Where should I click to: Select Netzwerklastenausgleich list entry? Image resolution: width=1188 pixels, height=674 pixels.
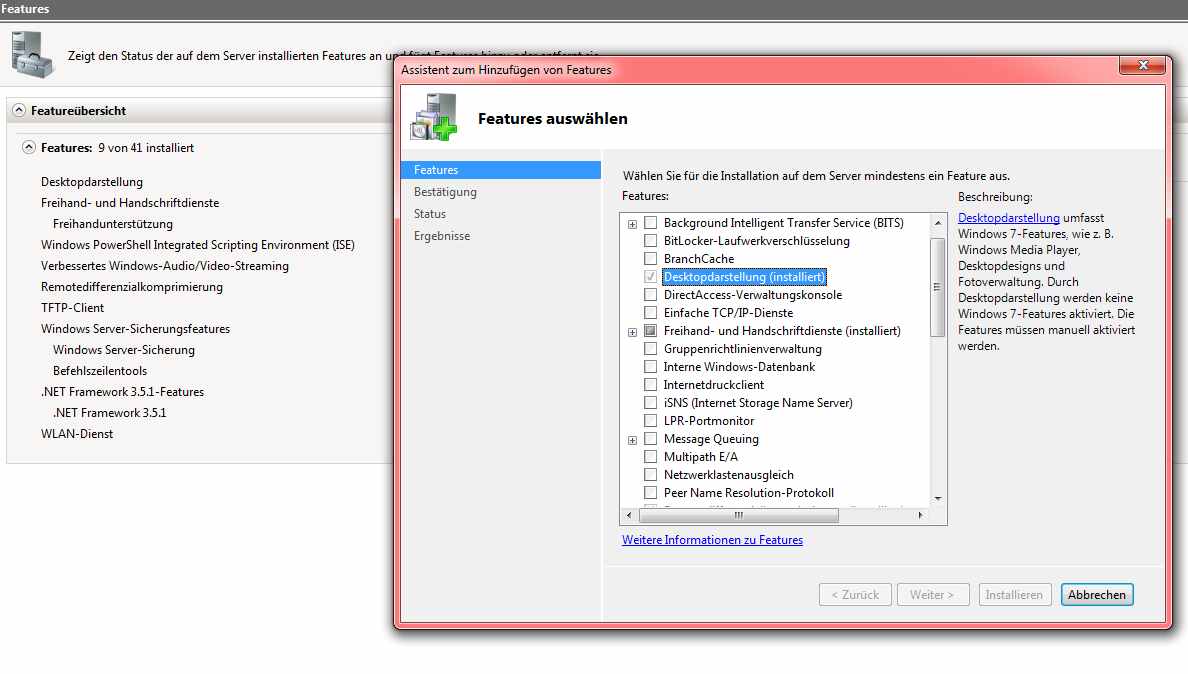pyautogui.click(x=729, y=475)
